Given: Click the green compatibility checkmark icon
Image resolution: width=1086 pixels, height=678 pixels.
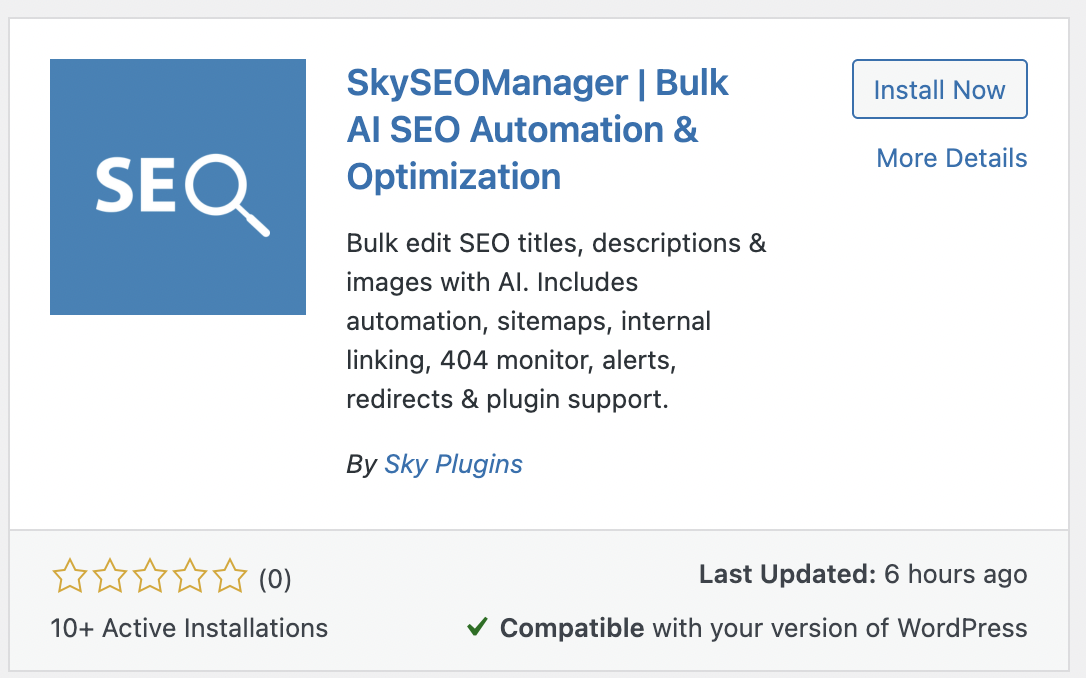Looking at the screenshot, I should point(477,627).
